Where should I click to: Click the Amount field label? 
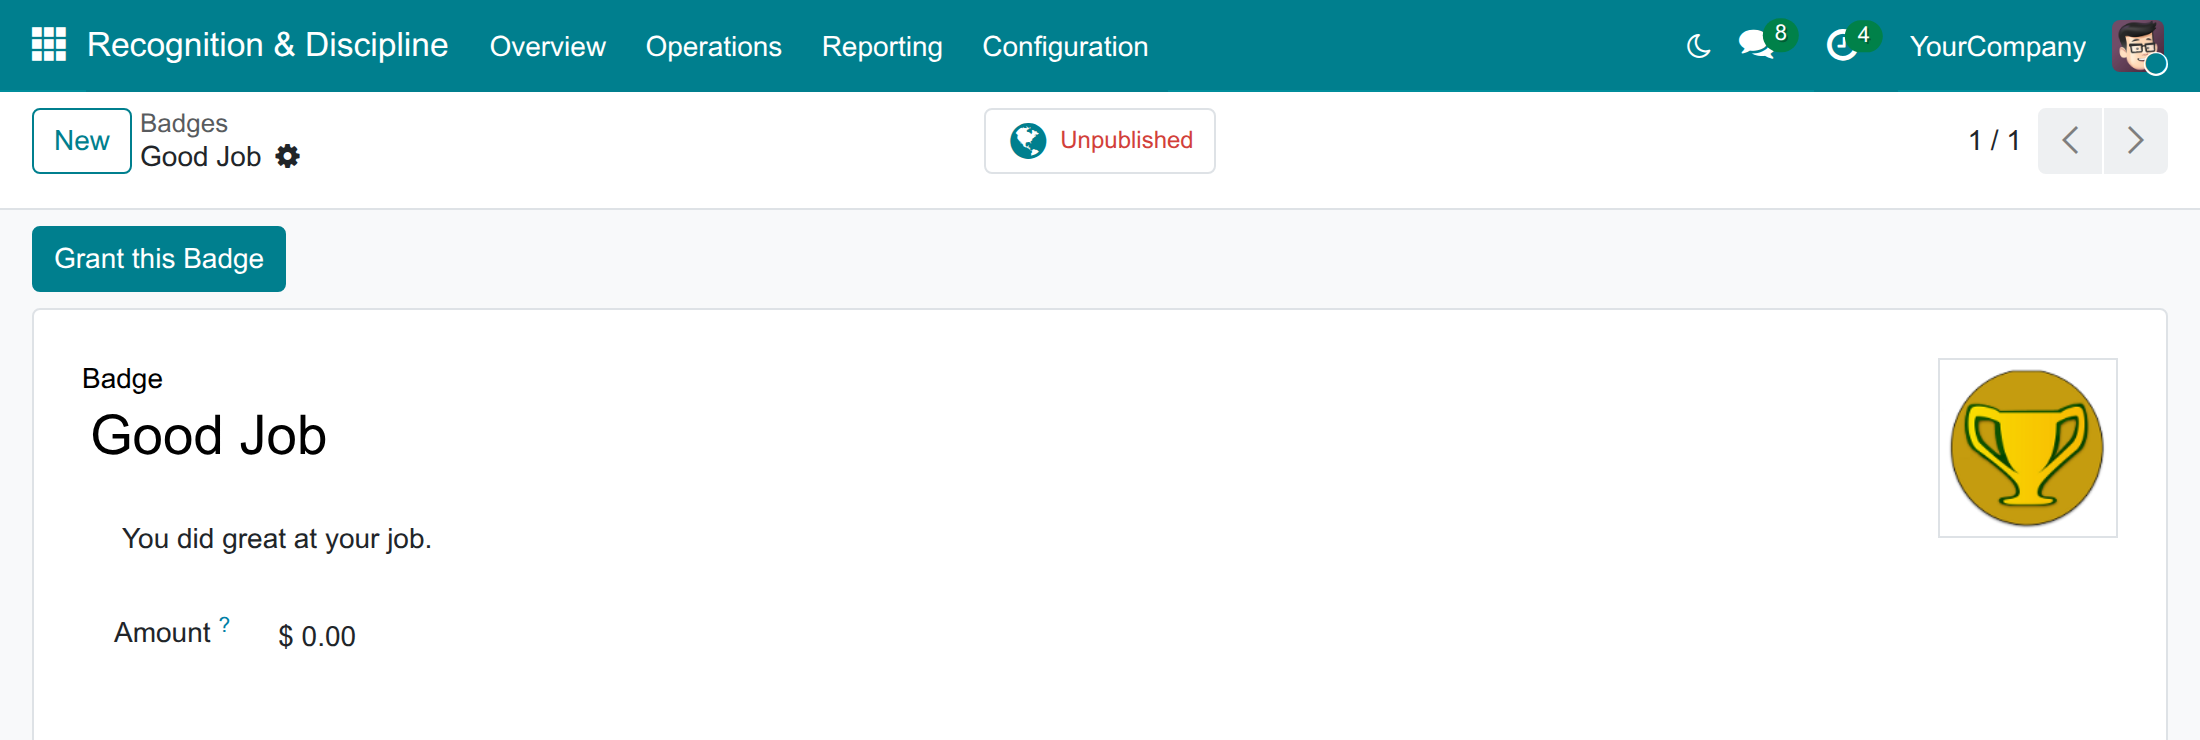(162, 633)
